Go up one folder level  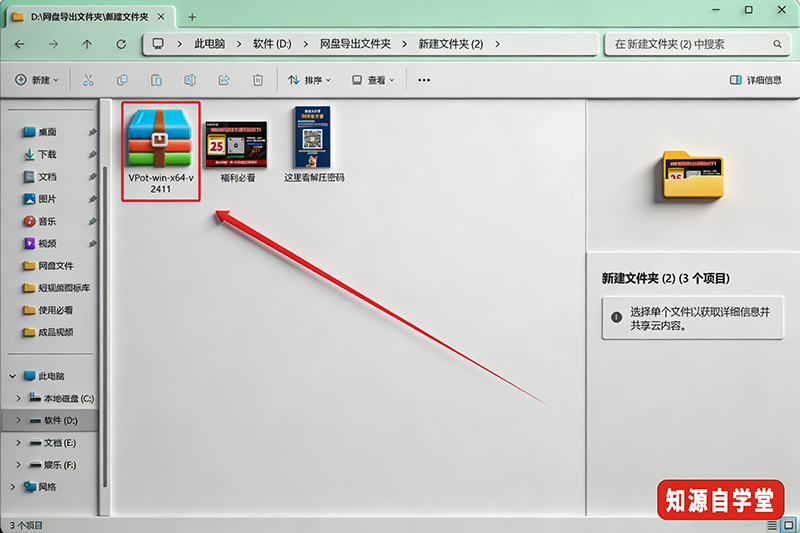87,44
